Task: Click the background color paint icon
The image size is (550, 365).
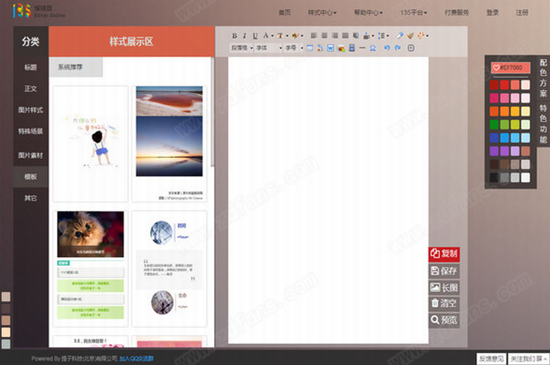Action: coord(295,35)
